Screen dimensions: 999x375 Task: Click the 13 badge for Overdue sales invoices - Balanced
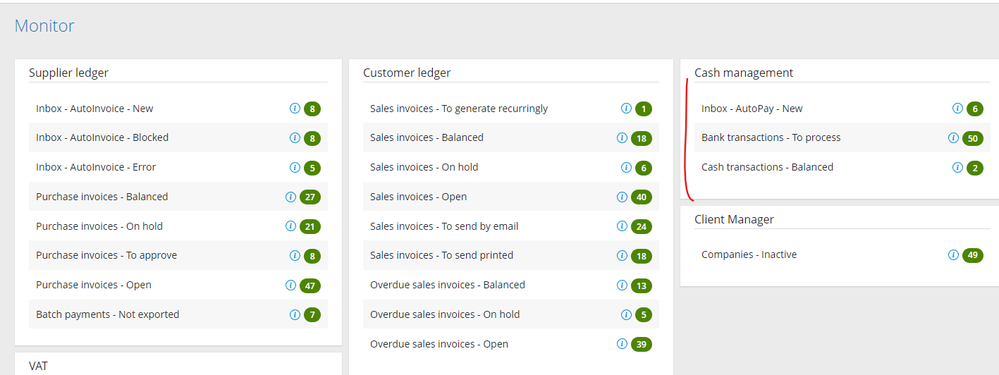point(642,285)
